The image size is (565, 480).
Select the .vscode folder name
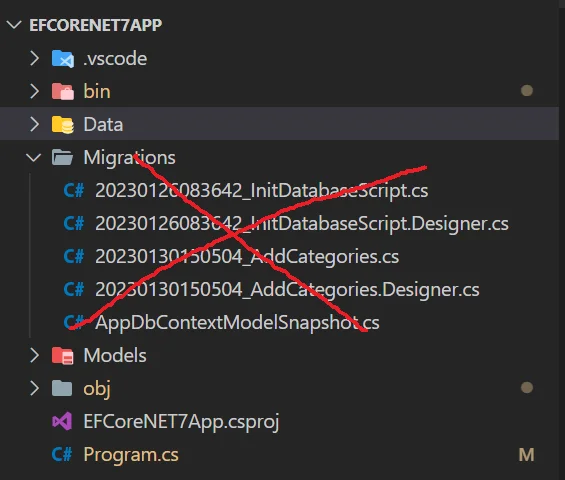click(115, 59)
